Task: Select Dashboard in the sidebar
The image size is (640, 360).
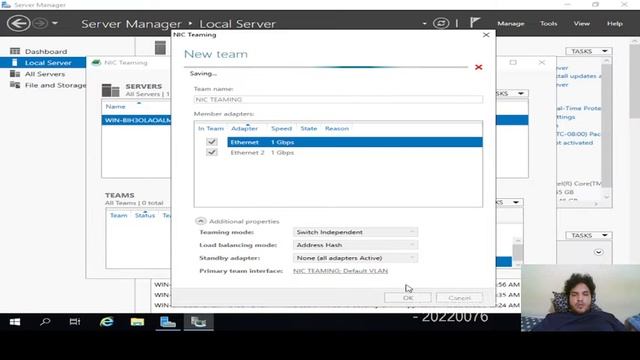Action: point(46,51)
